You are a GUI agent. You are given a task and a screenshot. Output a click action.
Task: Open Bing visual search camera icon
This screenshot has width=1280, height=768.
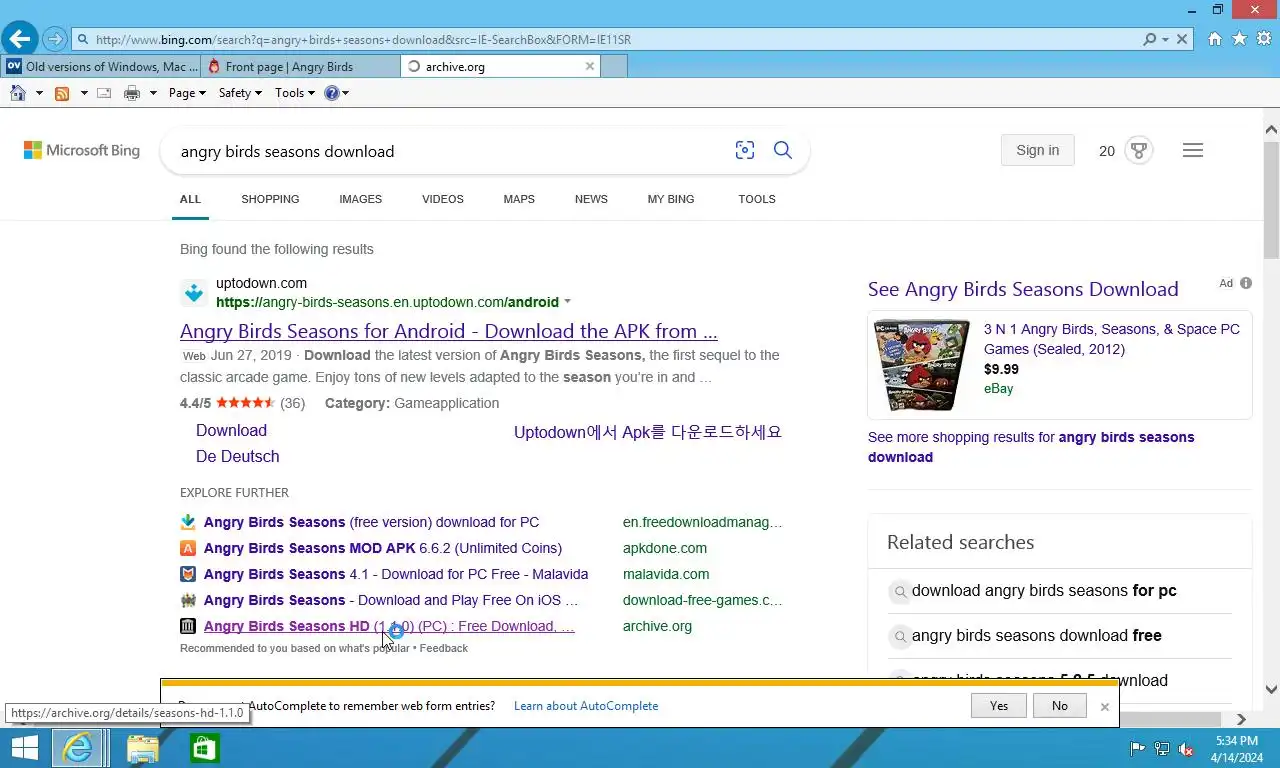[x=745, y=150]
